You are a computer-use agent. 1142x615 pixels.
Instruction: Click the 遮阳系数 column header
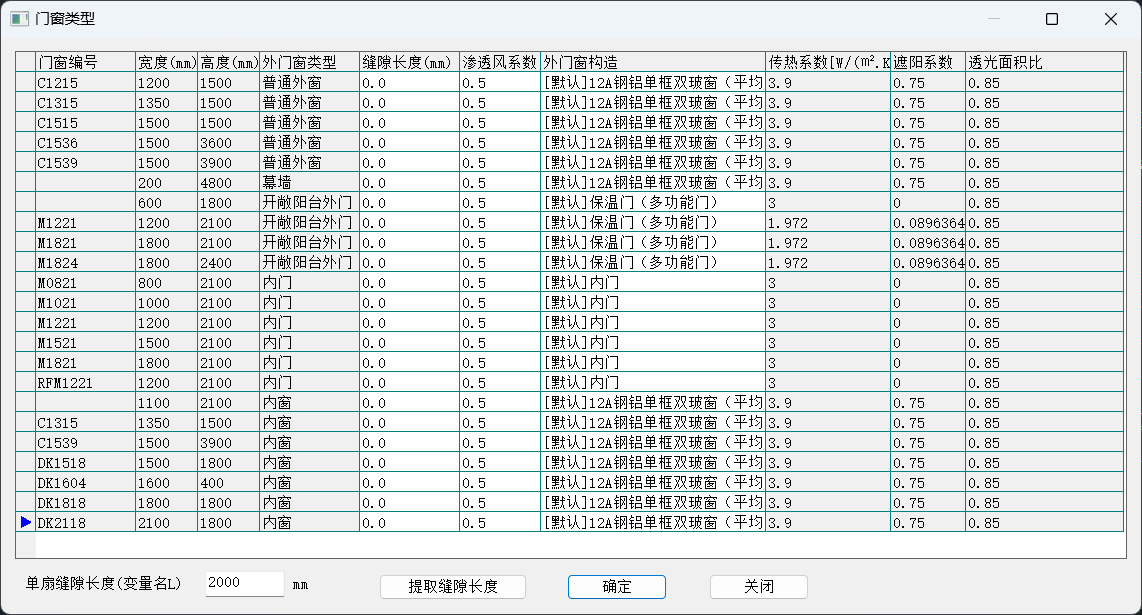(x=927, y=62)
